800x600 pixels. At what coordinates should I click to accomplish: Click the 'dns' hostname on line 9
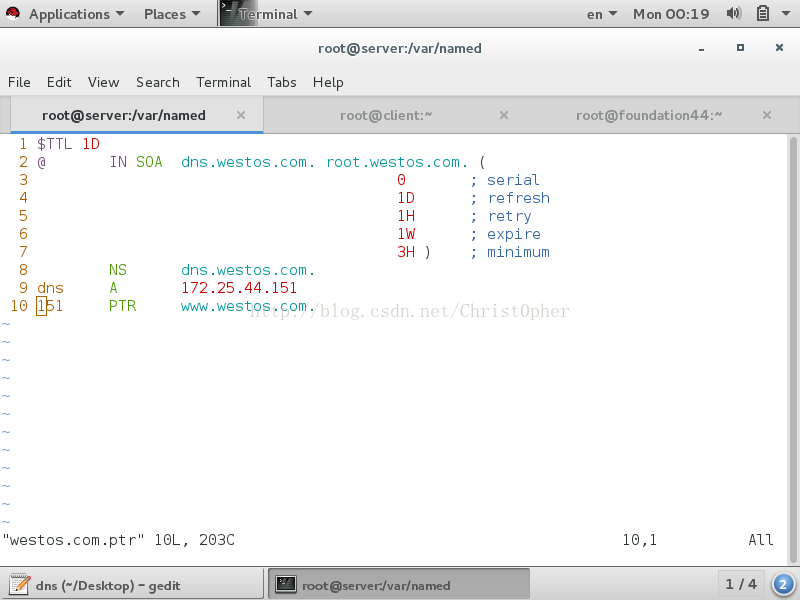pos(50,288)
